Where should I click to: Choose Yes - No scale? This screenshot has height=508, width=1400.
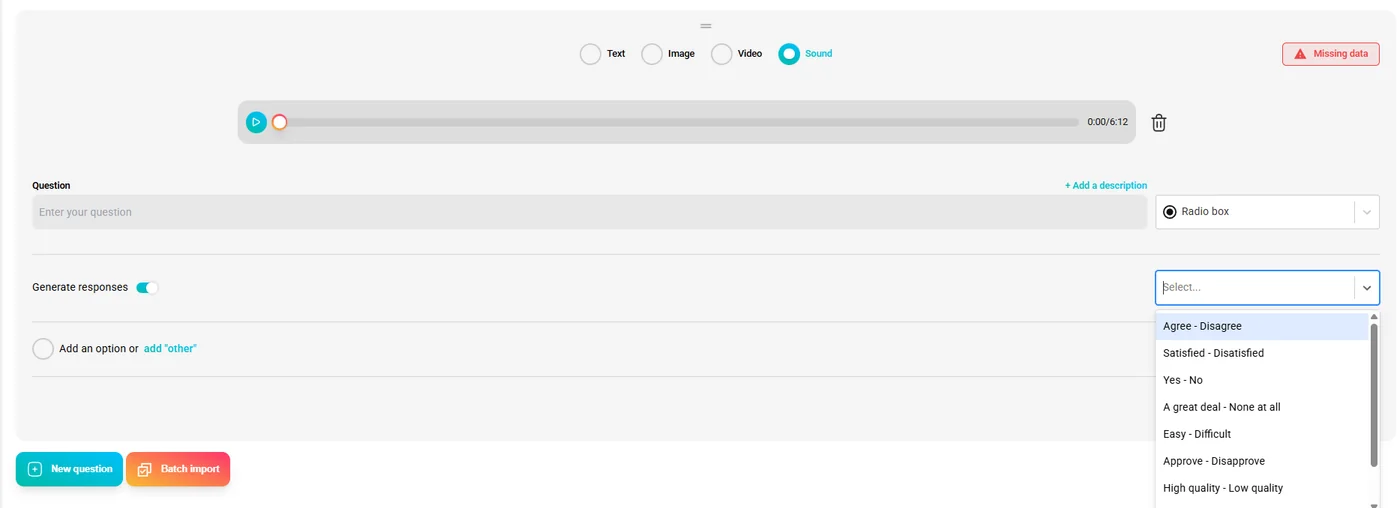click(1262, 380)
